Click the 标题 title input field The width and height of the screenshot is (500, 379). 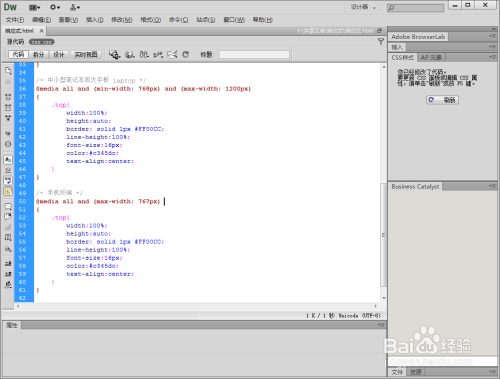coord(254,54)
